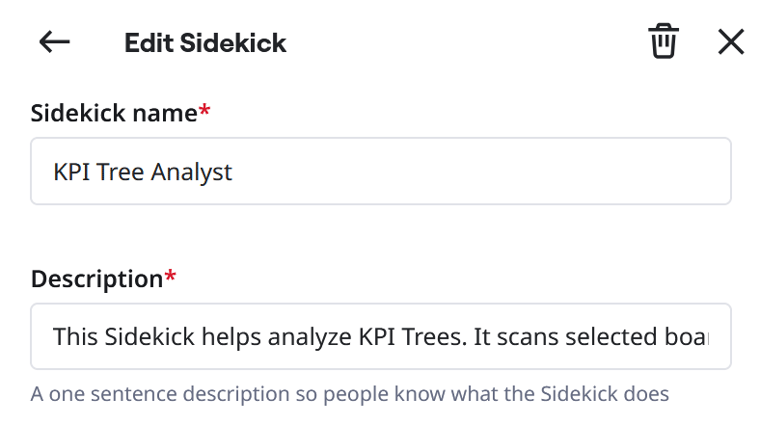Click into the Description text field
The height and width of the screenshot is (425, 760).
pyautogui.click(x=380, y=337)
